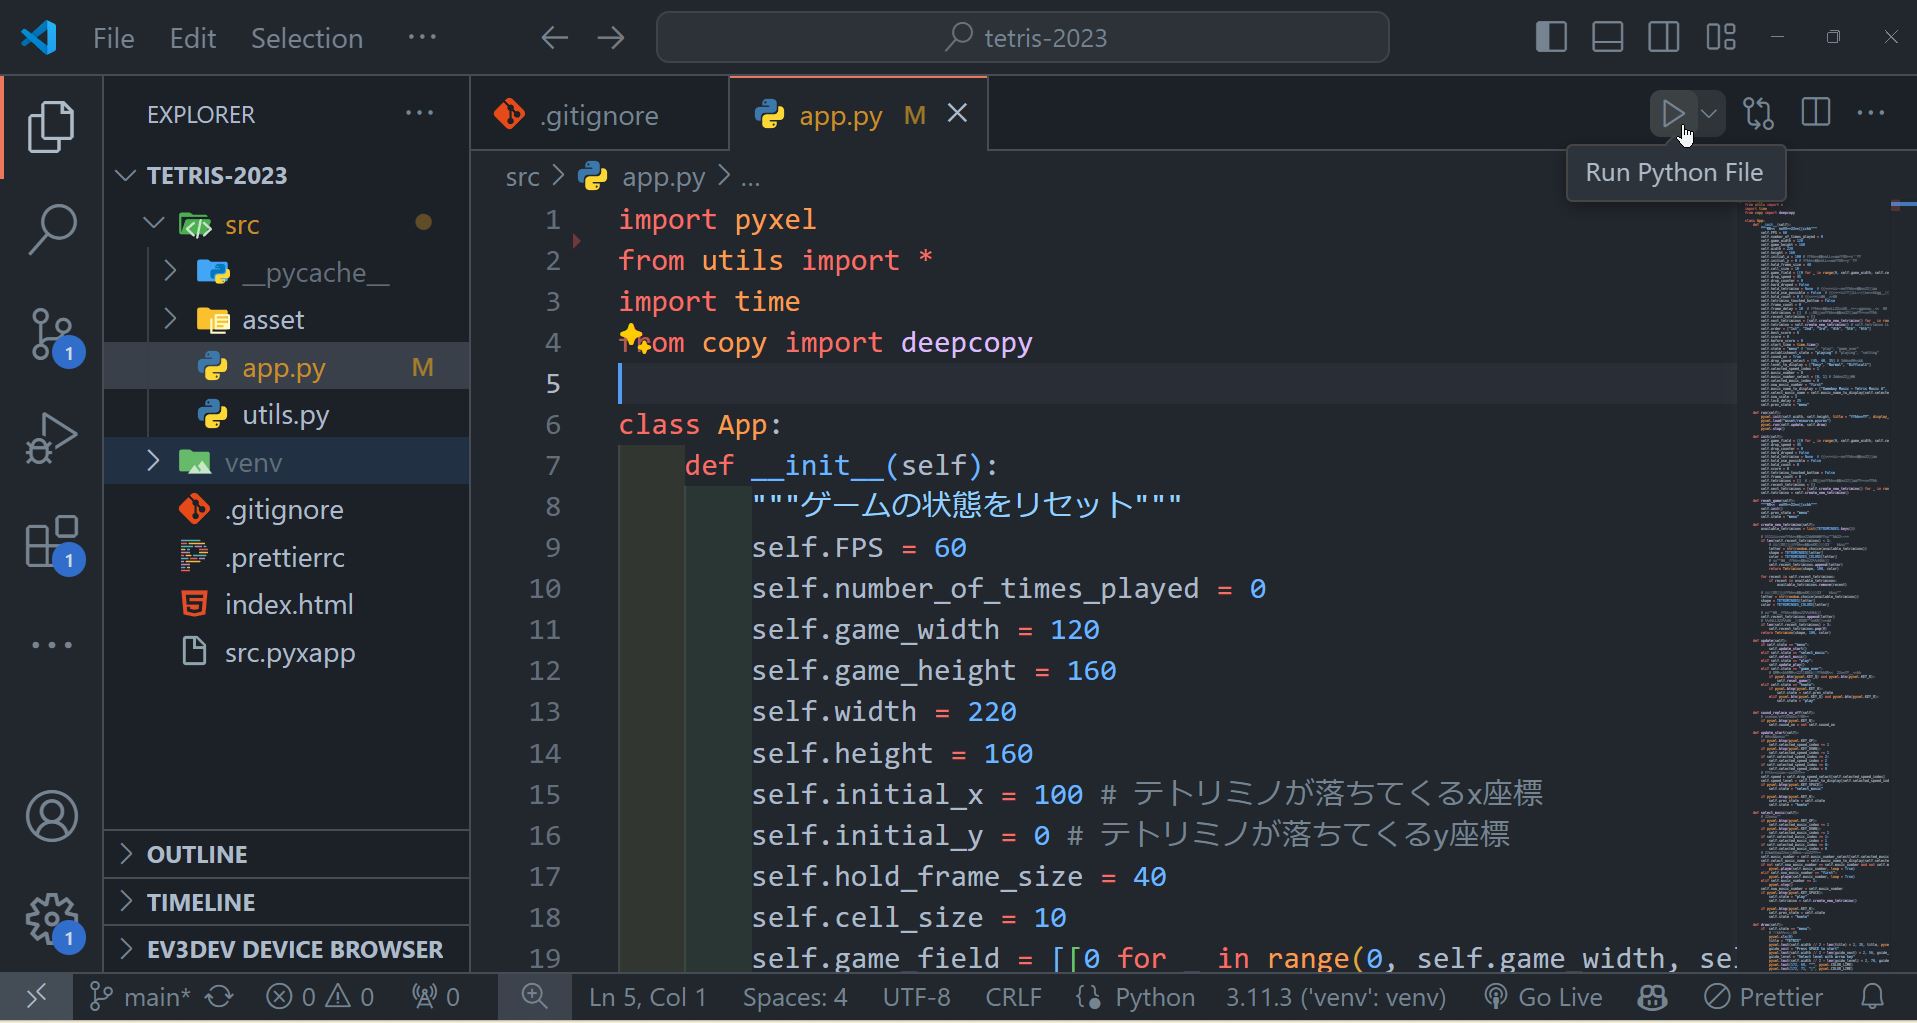Open src.pyxapp in the file tree

coord(286,652)
